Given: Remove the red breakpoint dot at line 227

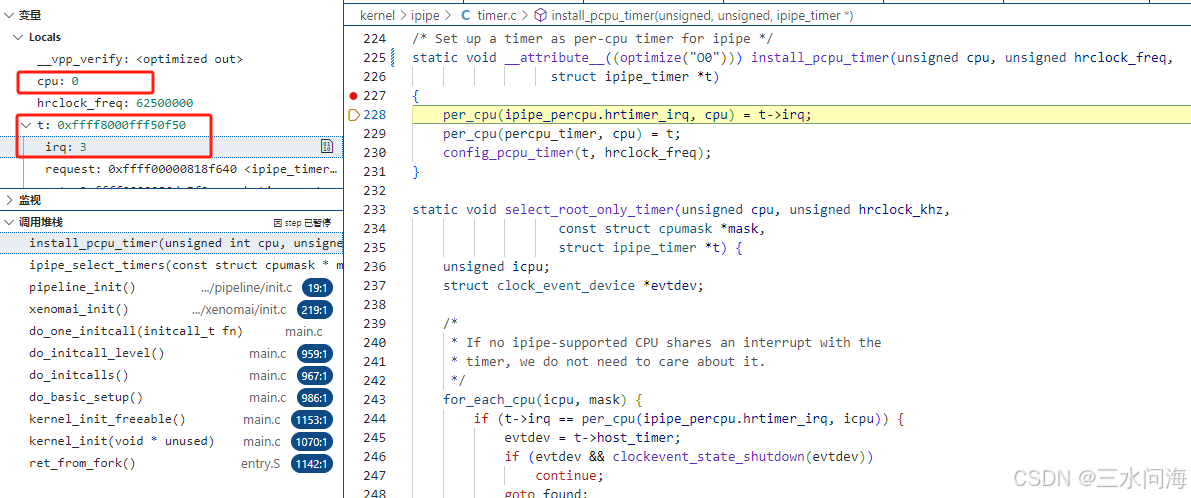Looking at the screenshot, I should pos(353,96).
